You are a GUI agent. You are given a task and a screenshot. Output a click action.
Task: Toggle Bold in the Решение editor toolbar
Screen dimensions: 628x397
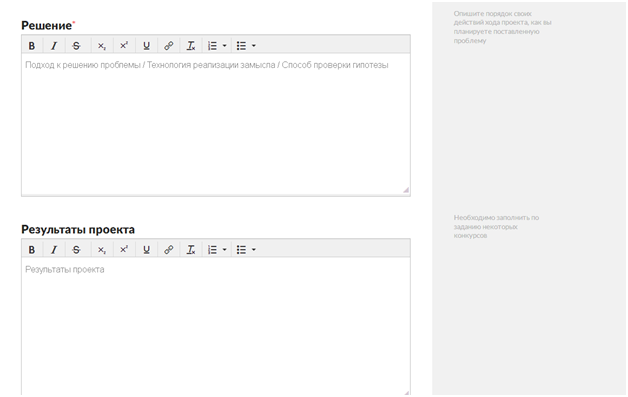click(32, 46)
